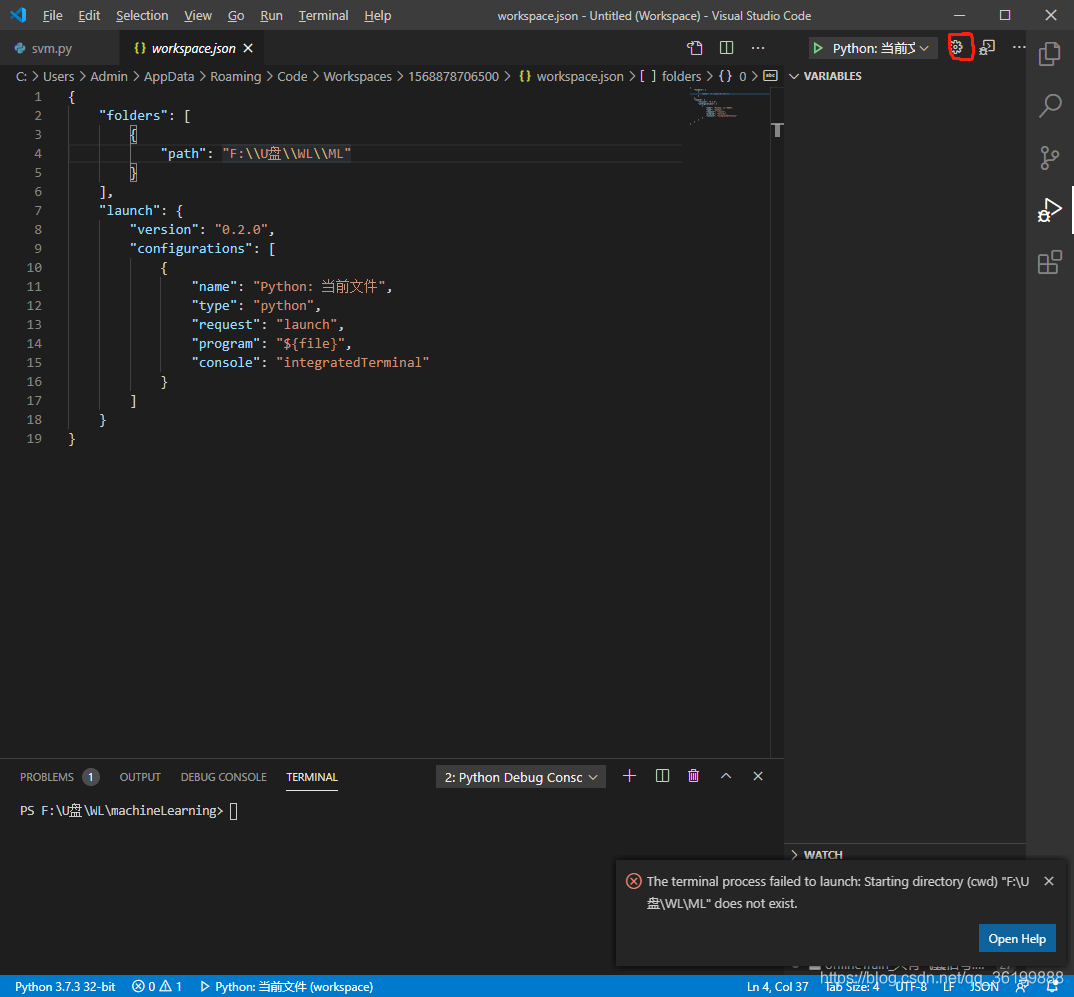Kill the terminal using the trash icon

click(693, 776)
